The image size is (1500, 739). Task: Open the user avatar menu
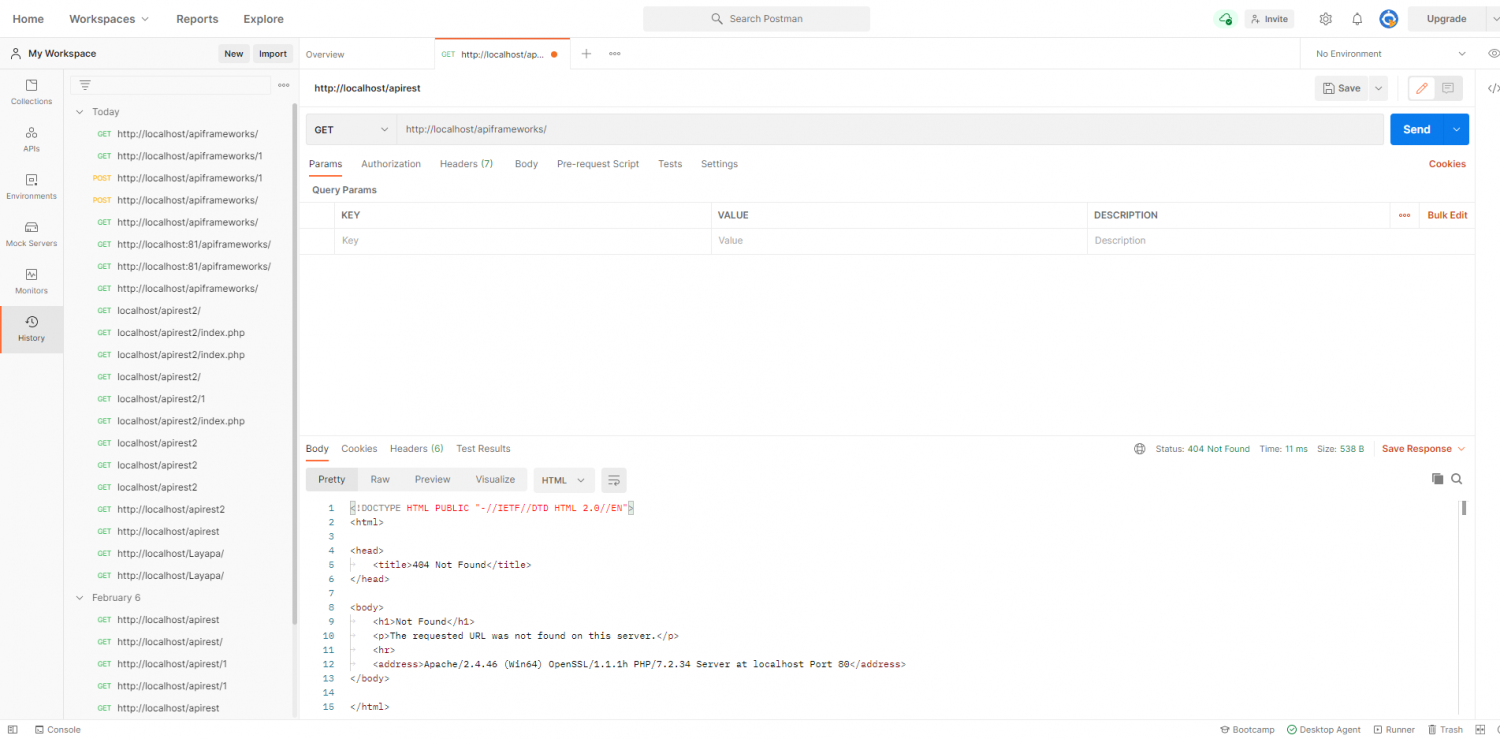tap(1388, 19)
